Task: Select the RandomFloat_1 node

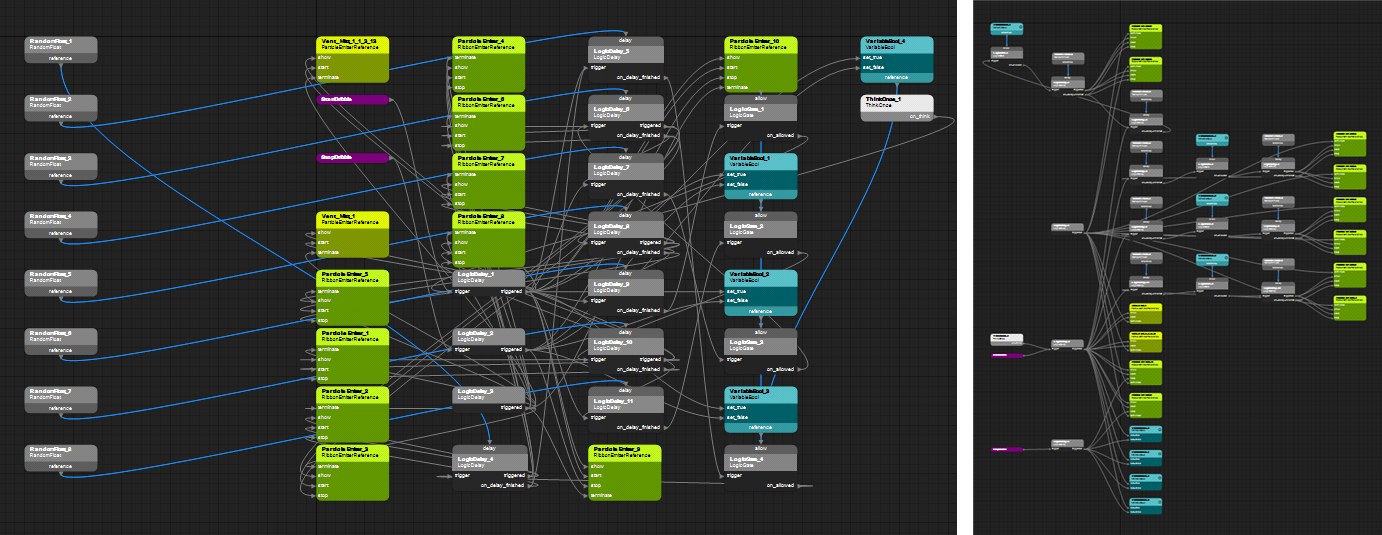Action: coord(60,50)
